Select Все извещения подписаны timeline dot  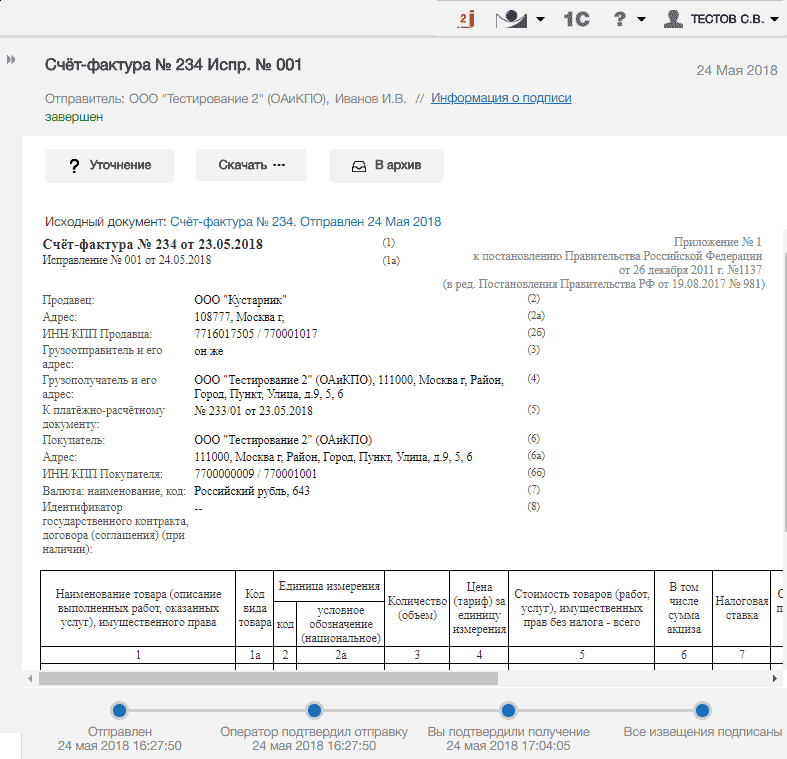702,710
